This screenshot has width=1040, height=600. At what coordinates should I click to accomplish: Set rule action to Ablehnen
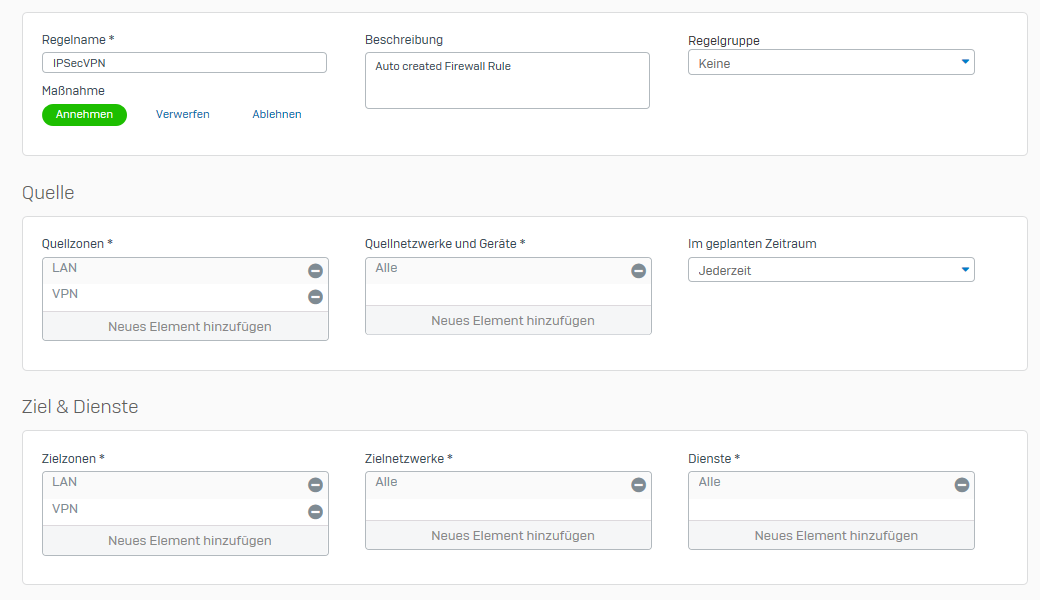pos(277,115)
